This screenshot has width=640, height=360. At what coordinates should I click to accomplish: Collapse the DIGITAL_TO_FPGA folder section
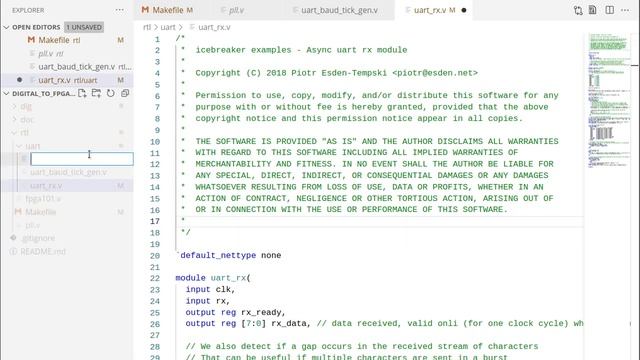click(x=6, y=93)
